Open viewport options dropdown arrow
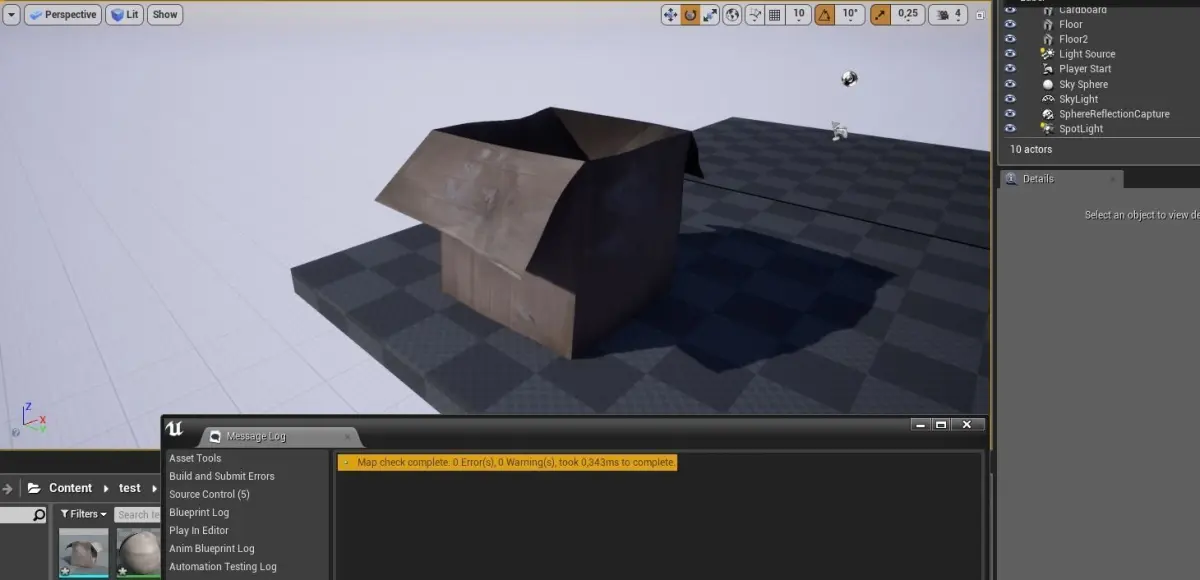The width and height of the screenshot is (1200, 580). click(11, 15)
